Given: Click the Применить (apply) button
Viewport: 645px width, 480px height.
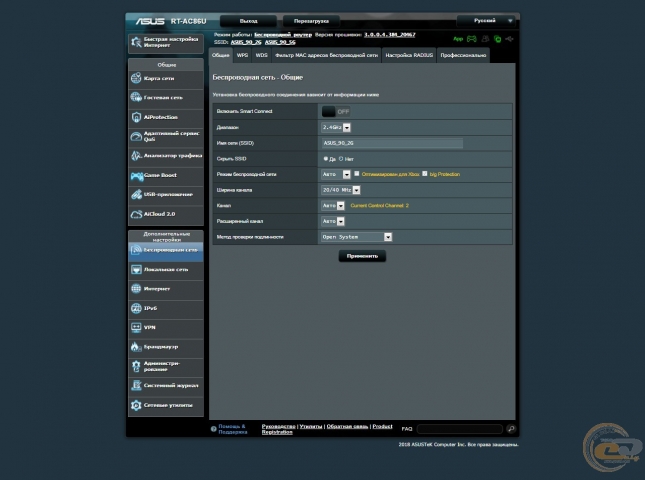Looking at the screenshot, I should click(x=362, y=256).
